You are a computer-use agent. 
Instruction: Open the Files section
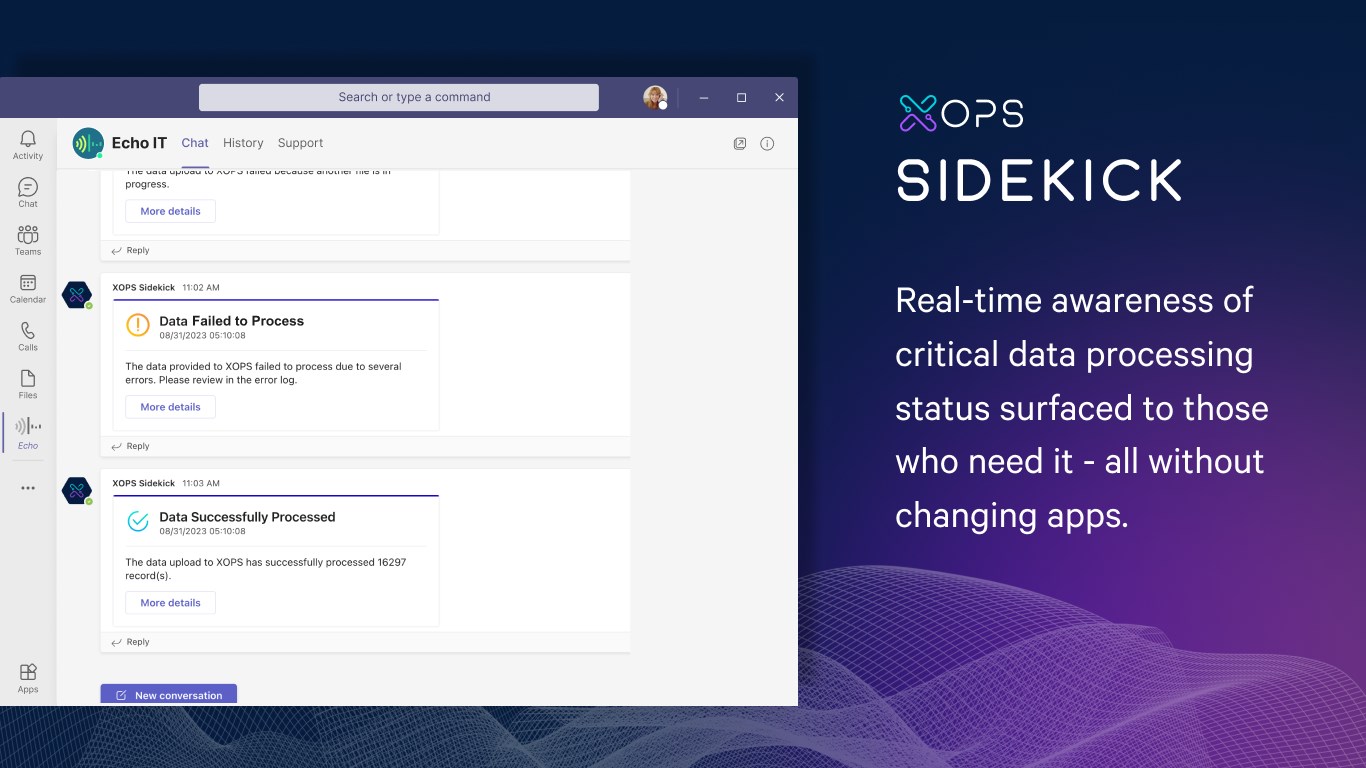tap(28, 384)
